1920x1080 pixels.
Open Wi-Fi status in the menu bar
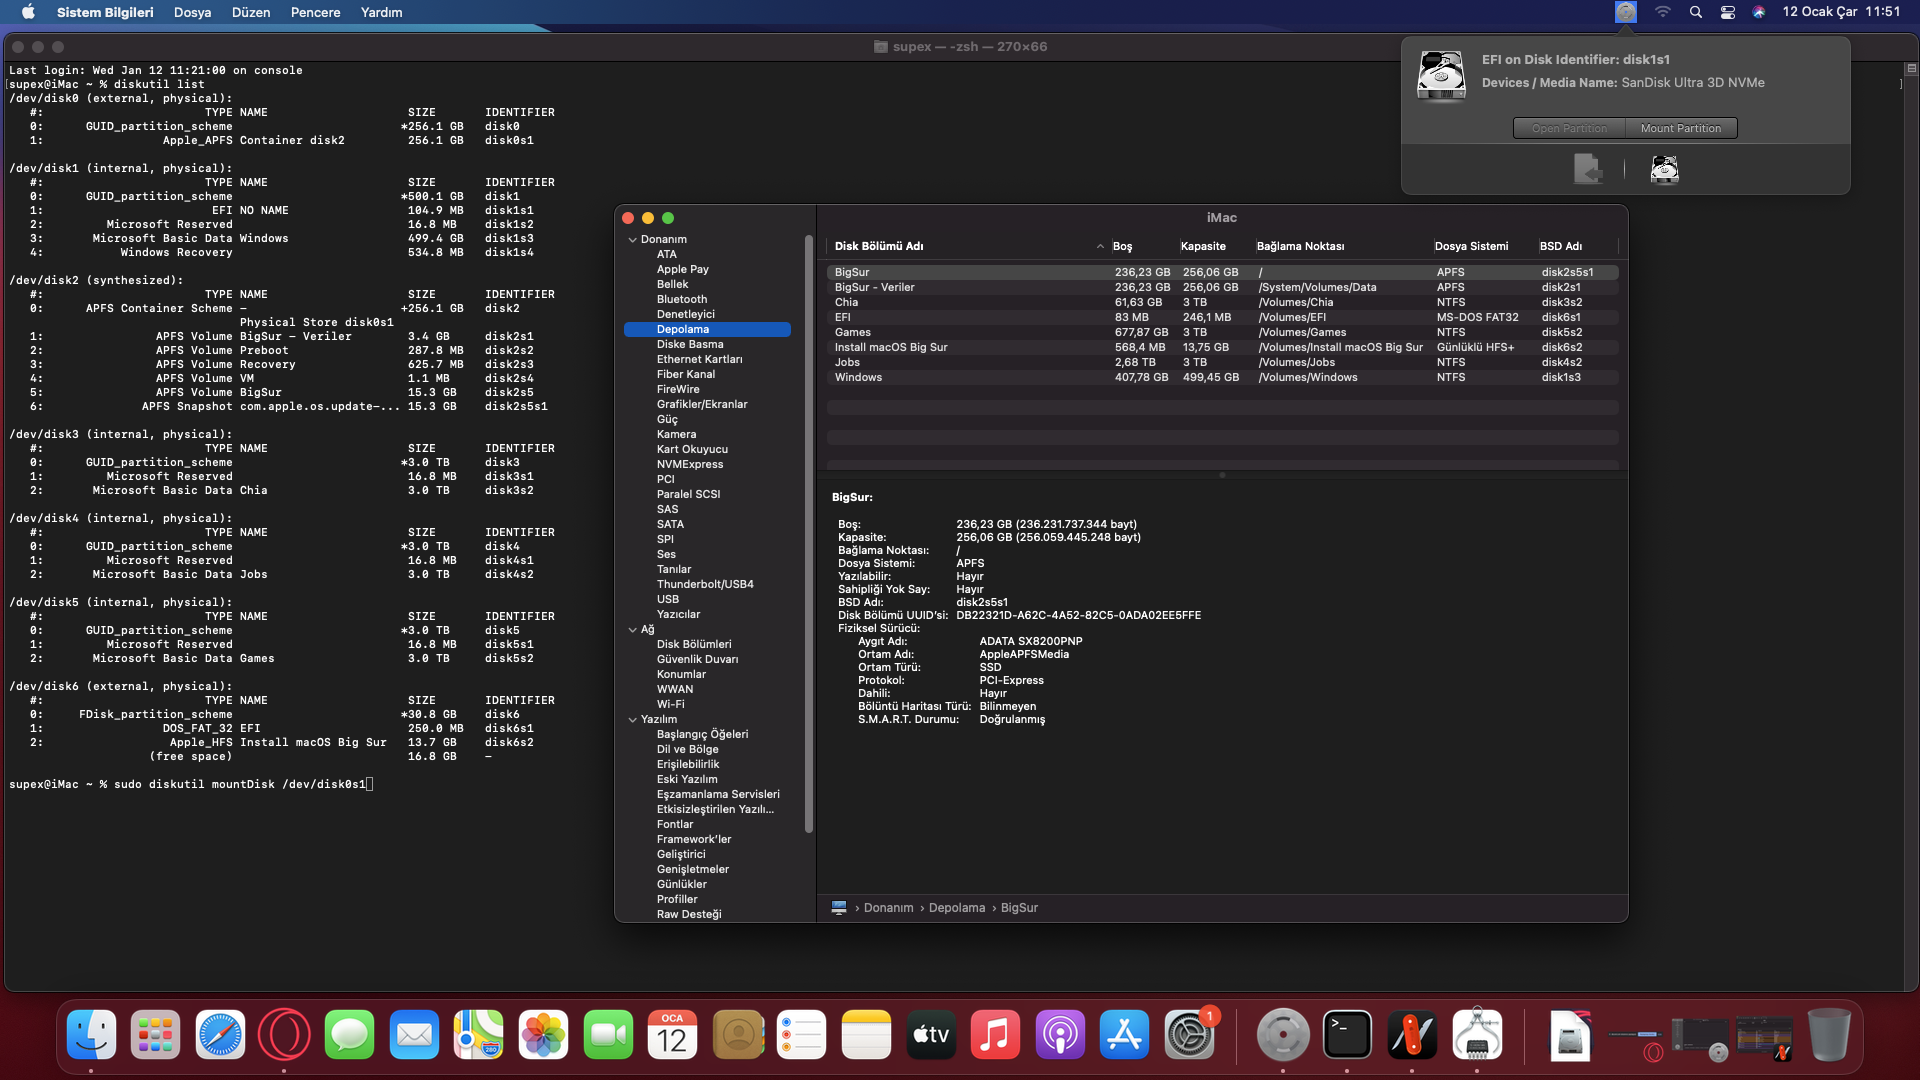click(x=1662, y=12)
